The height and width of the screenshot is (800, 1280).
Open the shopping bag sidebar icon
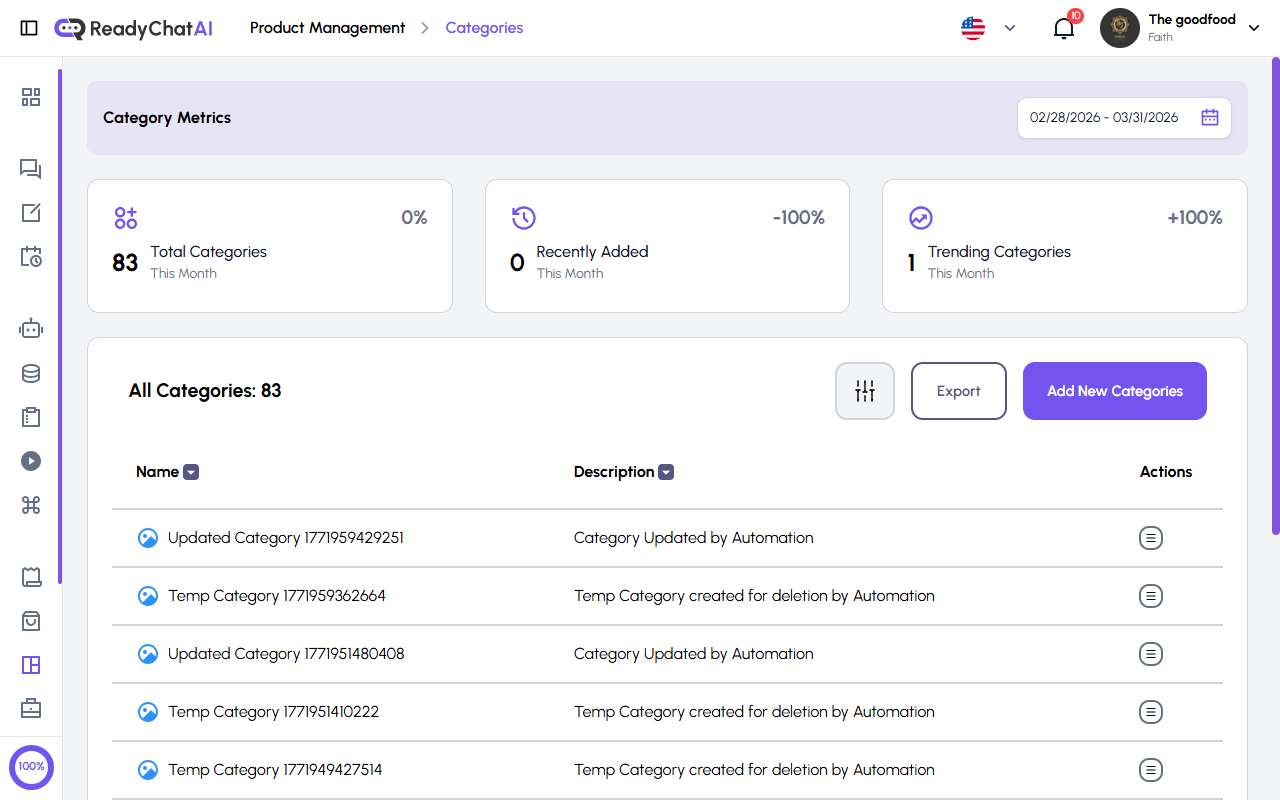[x=31, y=621]
